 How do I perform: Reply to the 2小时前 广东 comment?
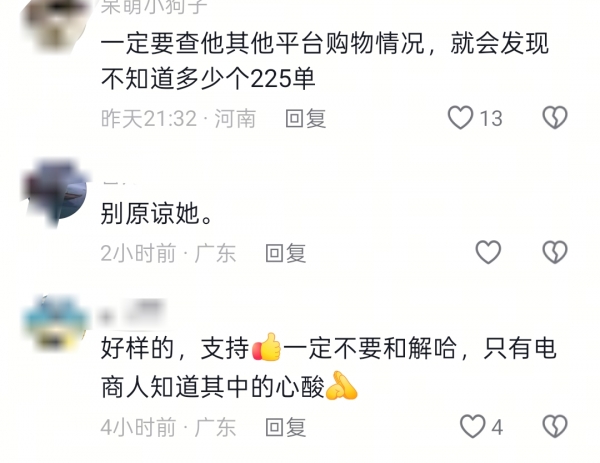click(285, 253)
